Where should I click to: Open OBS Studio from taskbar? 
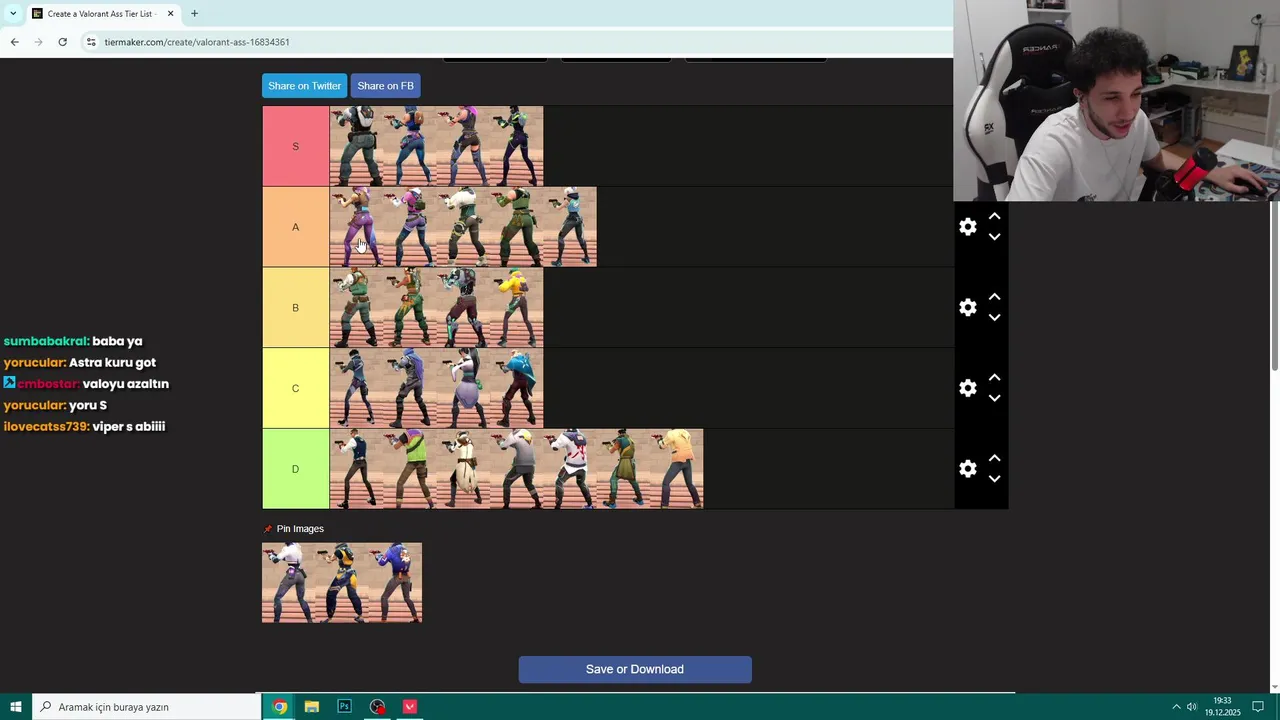tap(377, 707)
